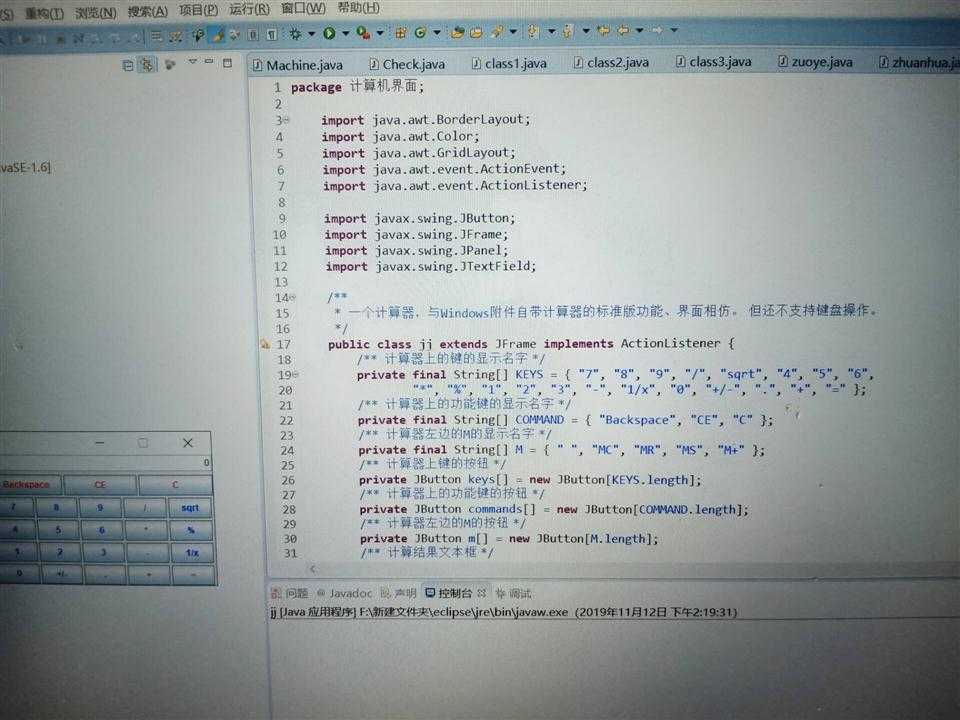Click the 1/x button in calculator window
Screen dimensions: 960x720
[192, 553]
